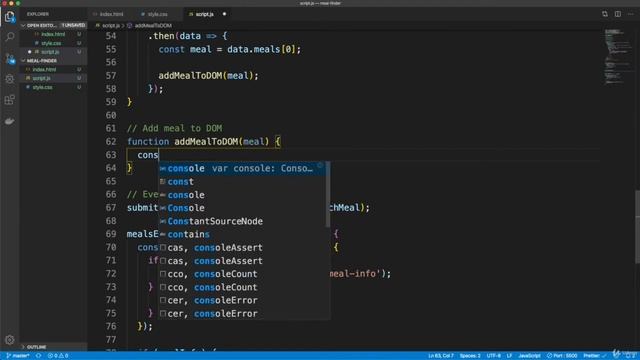
Task: Open the editor More Actions ellipsis
Action: pos(631,14)
